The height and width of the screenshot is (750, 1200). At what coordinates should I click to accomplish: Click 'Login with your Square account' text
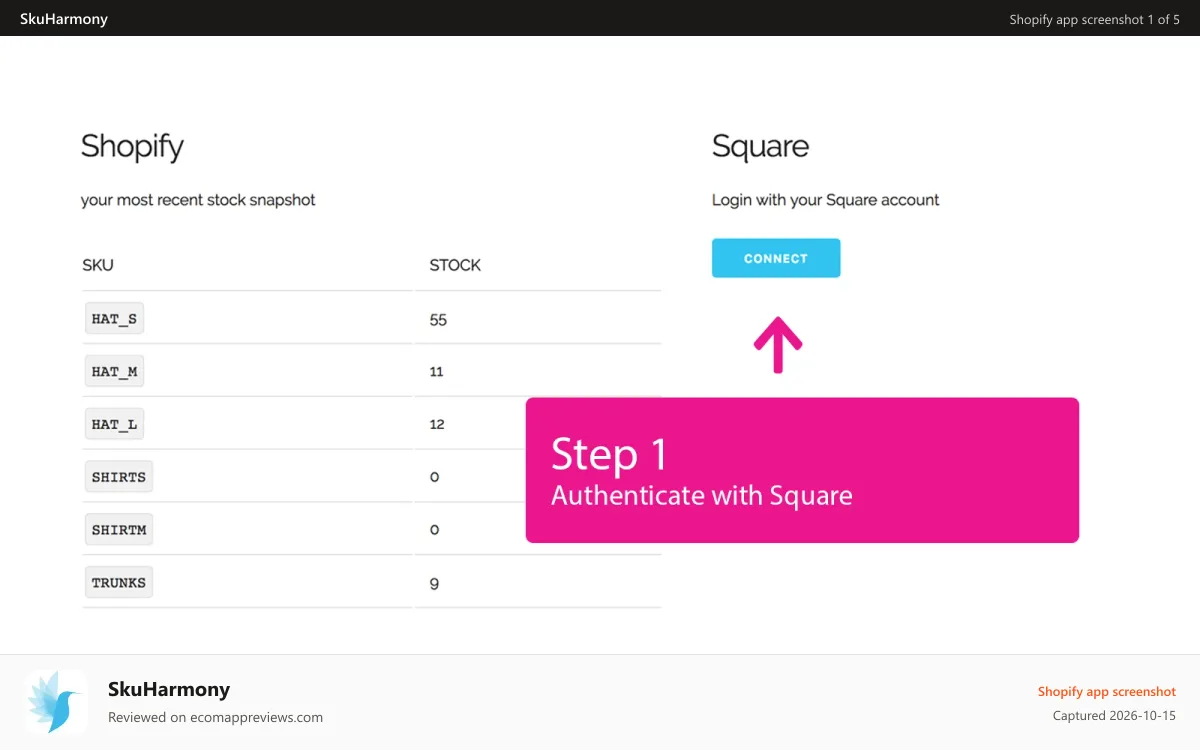coord(826,200)
